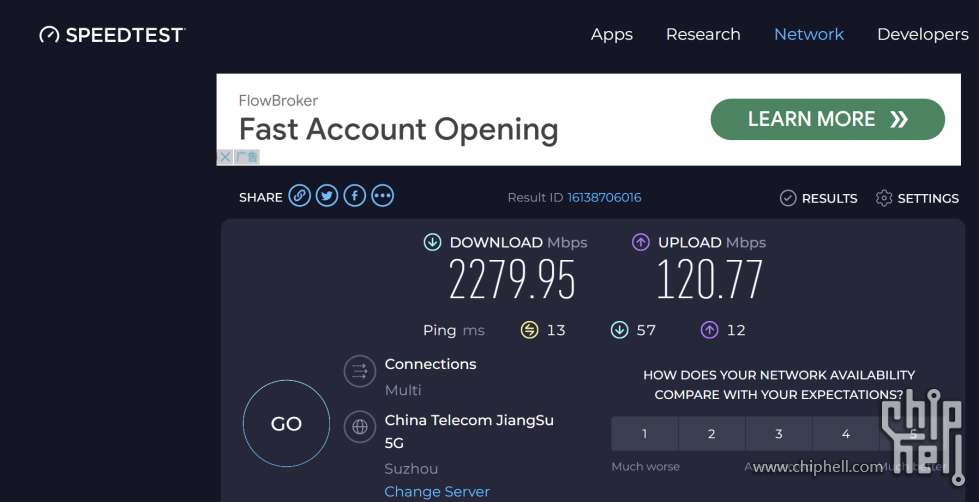Image resolution: width=979 pixels, height=502 pixels.
Task: Rate network availability as 3
Action: pos(779,433)
